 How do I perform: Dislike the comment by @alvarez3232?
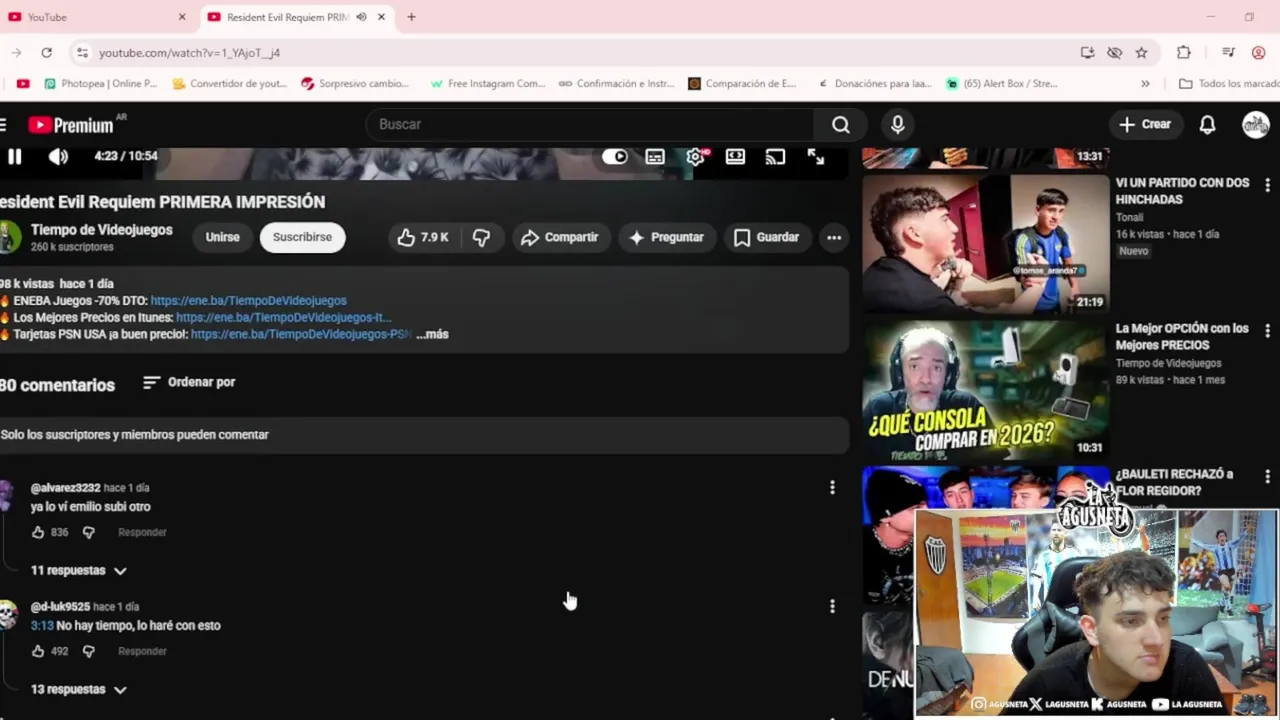[x=88, y=532]
